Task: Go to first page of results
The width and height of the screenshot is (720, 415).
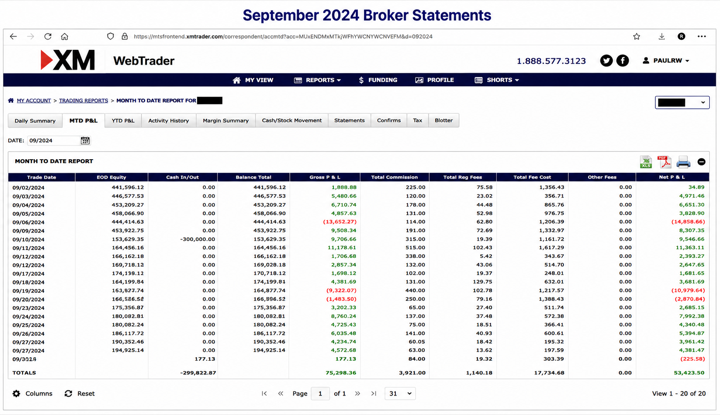Action: [264, 393]
